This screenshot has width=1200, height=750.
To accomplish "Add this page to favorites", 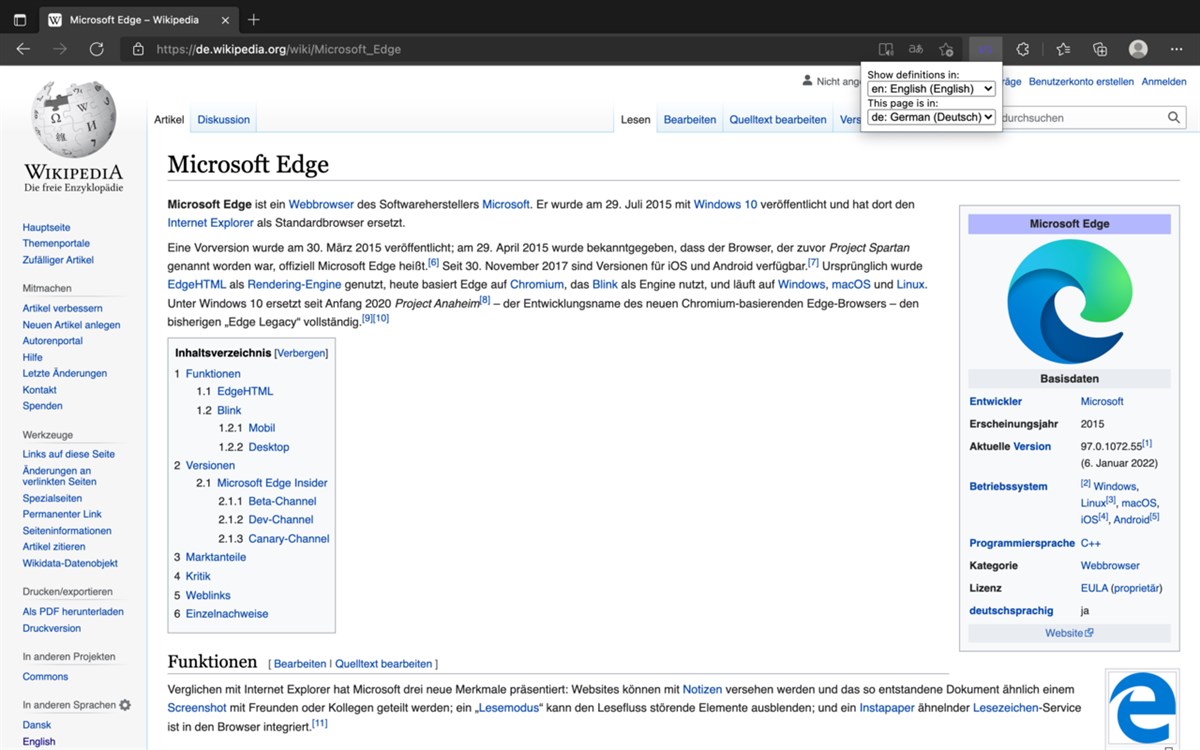I will tap(946, 49).
